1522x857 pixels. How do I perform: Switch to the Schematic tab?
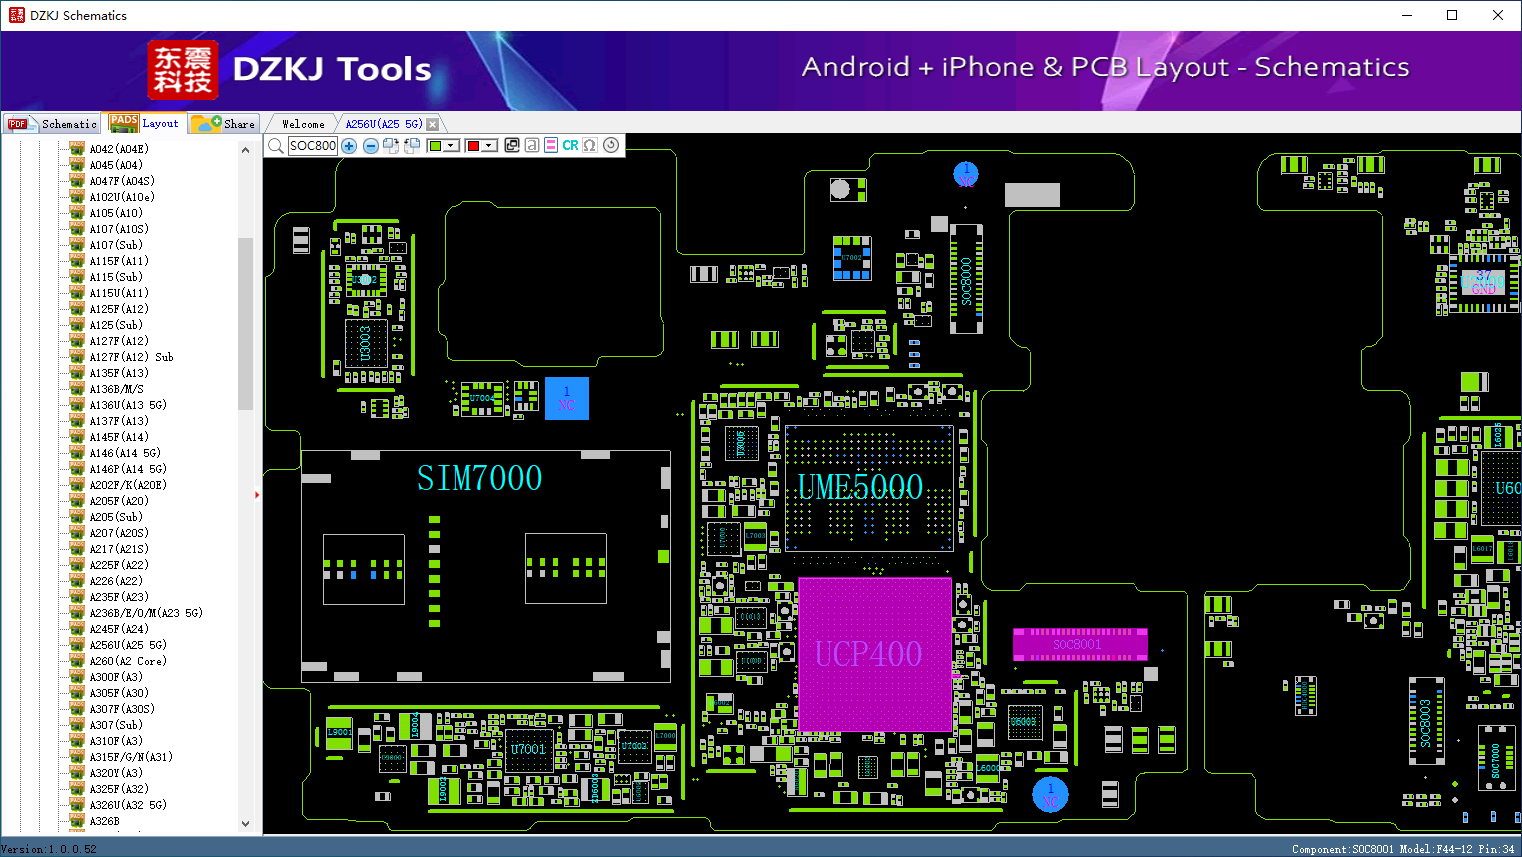click(52, 124)
